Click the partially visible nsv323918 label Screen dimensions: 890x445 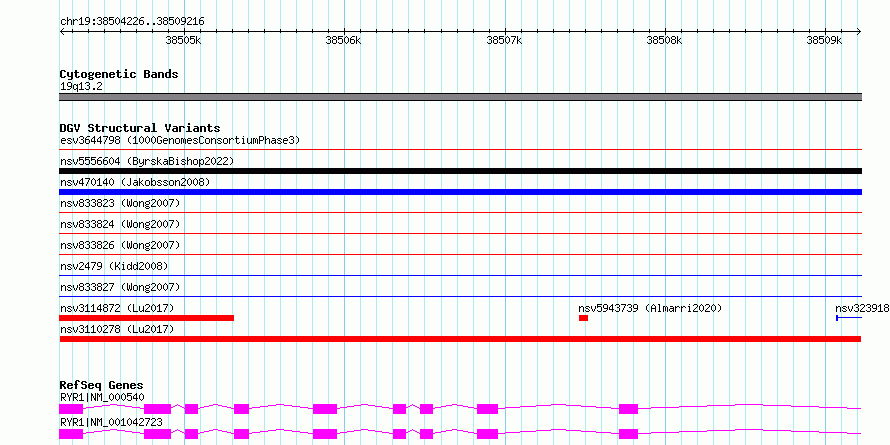(862, 308)
